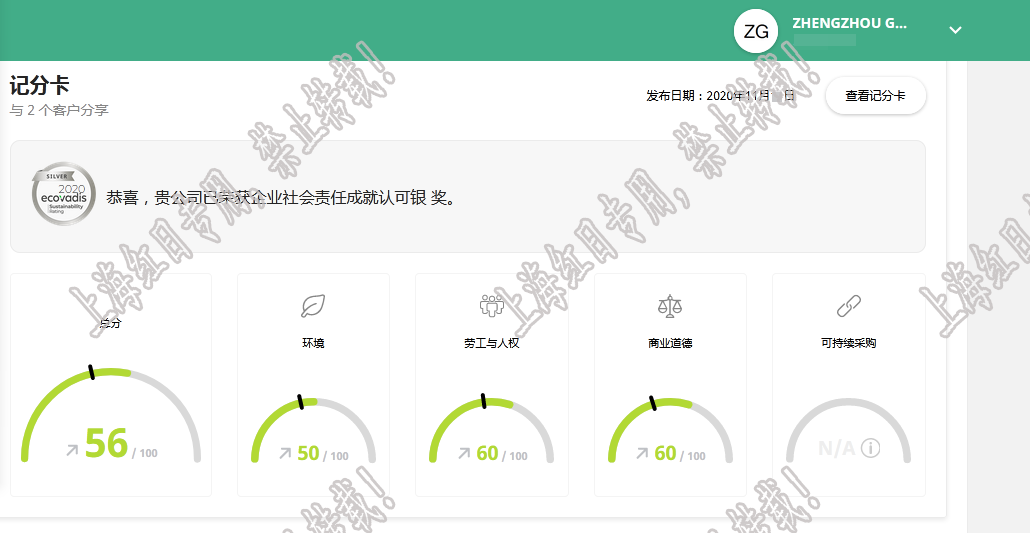Click the 劳工与人权 score value 60
Viewport: 1030px width, 533px height.
click(x=487, y=453)
